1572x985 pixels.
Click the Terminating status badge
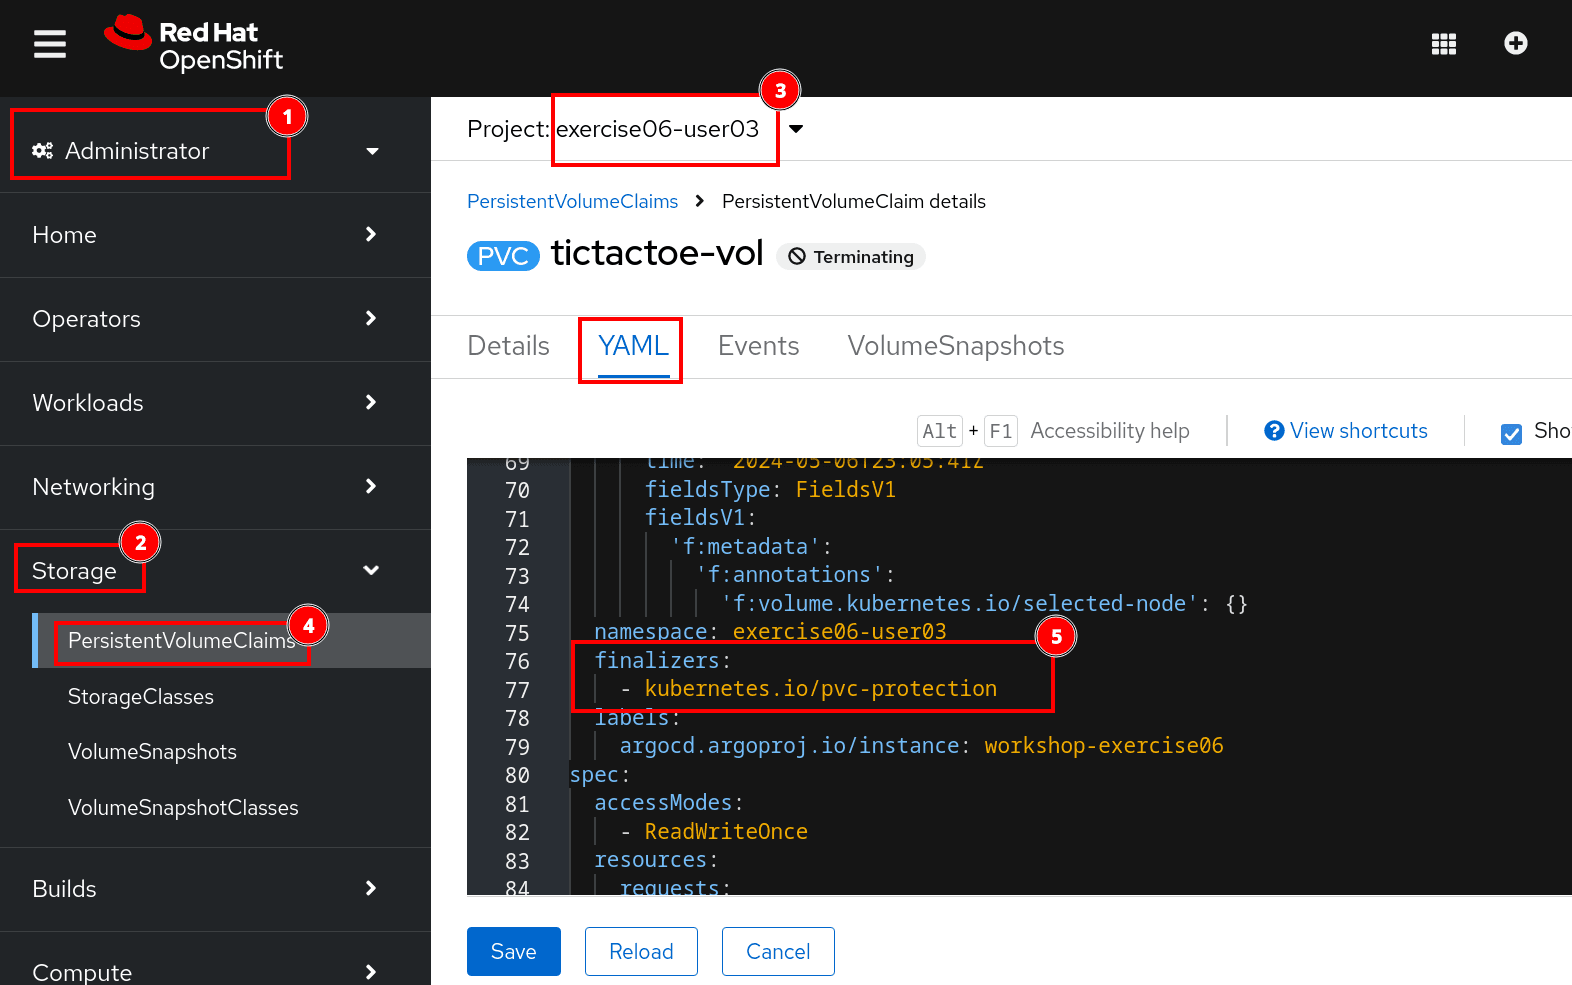(x=851, y=257)
